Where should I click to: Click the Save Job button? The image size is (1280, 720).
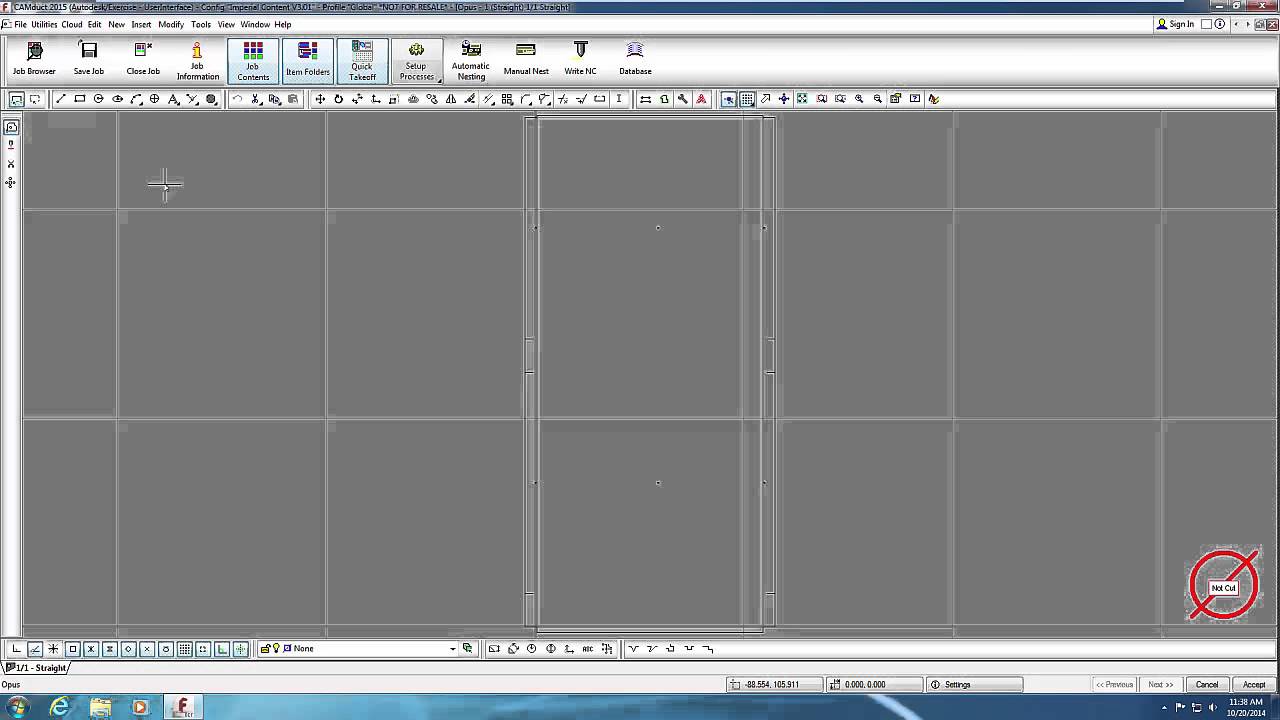[x=88, y=60]
